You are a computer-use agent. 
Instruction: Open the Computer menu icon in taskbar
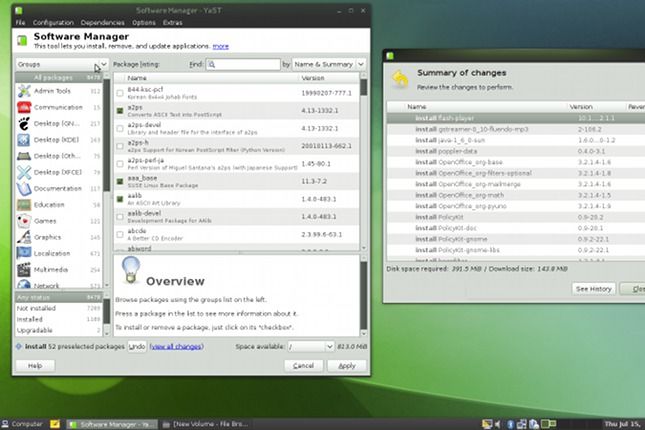[x=5, y=424]
